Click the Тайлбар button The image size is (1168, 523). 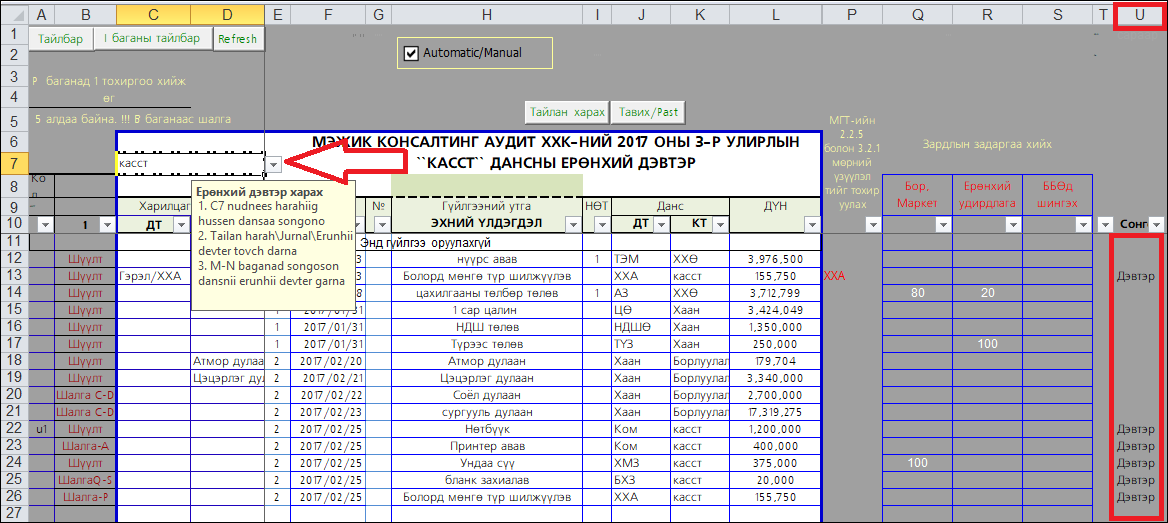click(x=61, y=39)
